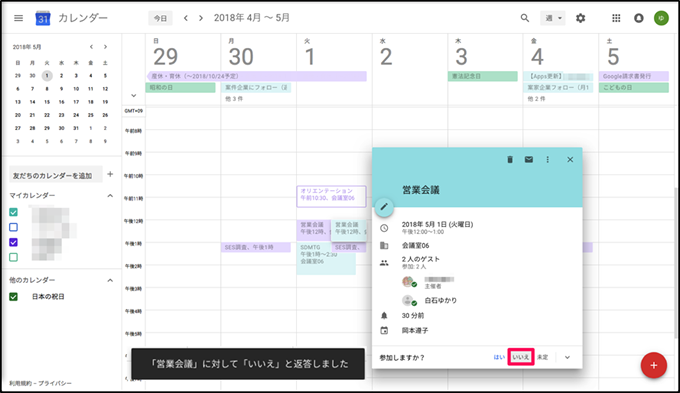
Task: Click the 2 人のゲスト heading
Action: [421, 259]
